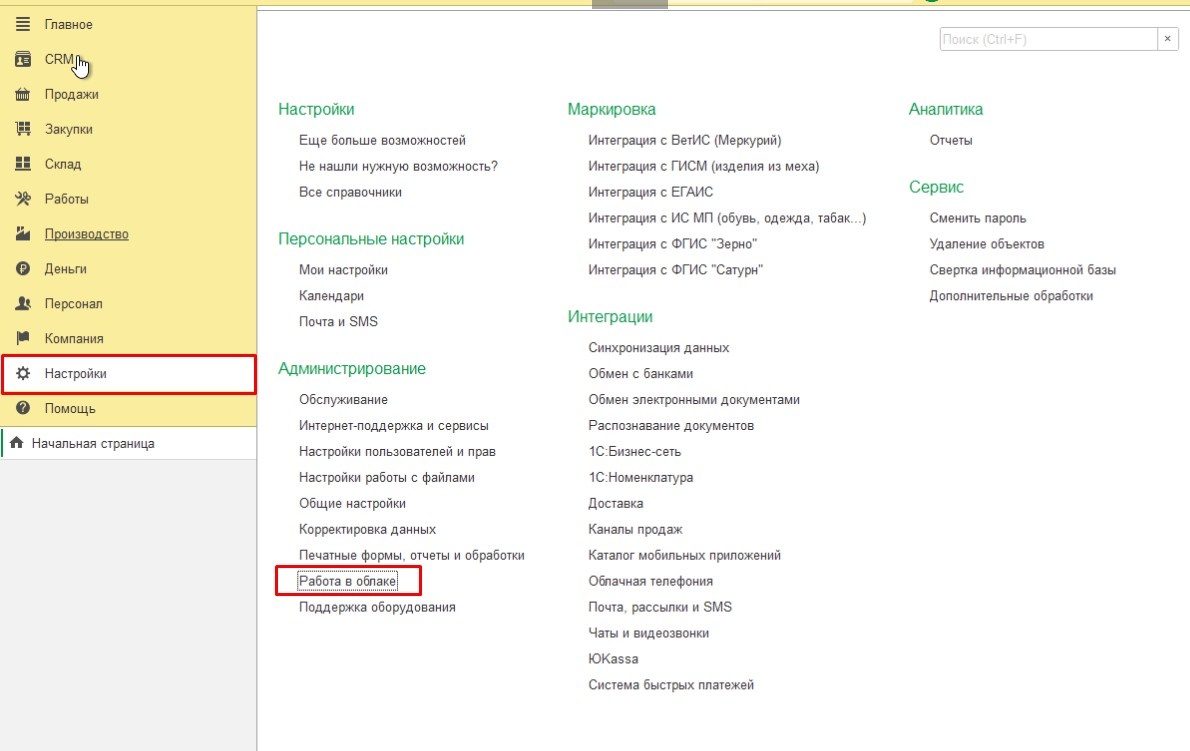Open Облачная телефония link
The height and width of the screenshot is (751, 1190).
[x=650, y=581]
